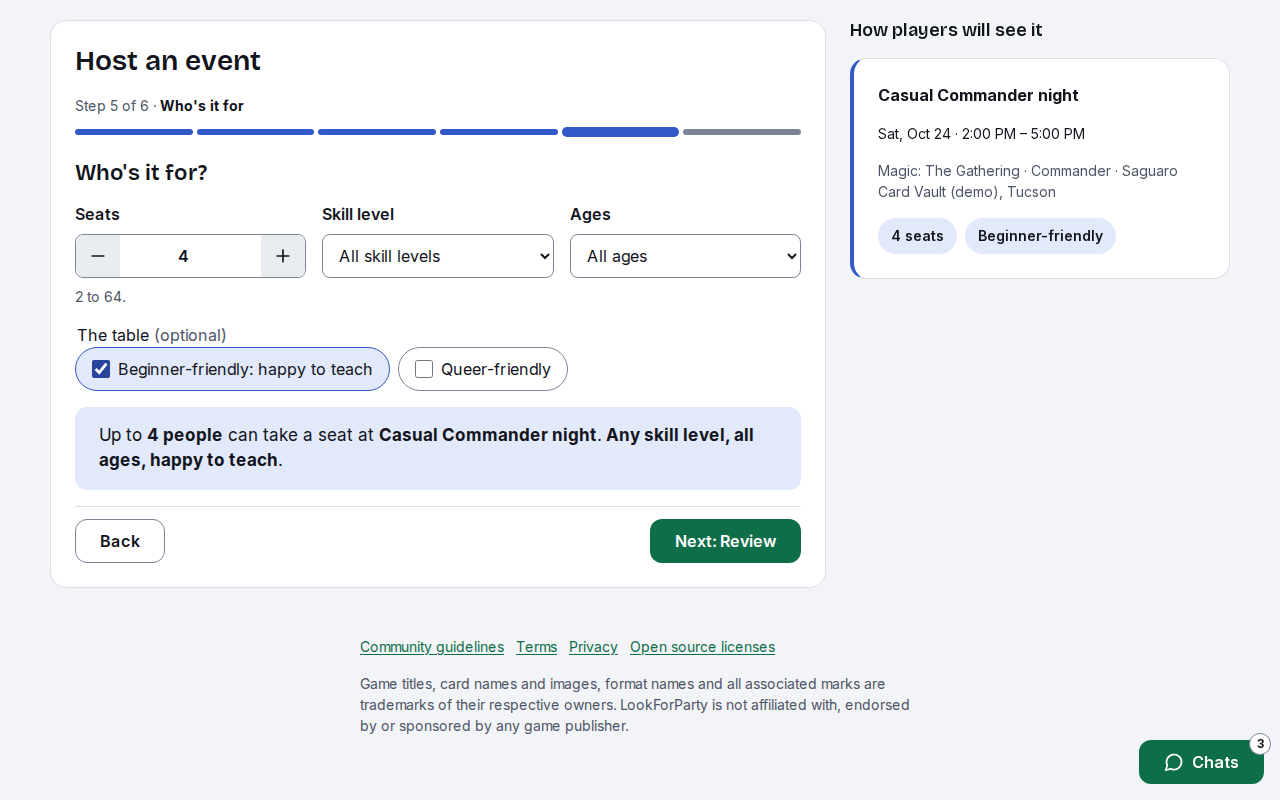Click the first step progress segment

click(x=134, y=132)
